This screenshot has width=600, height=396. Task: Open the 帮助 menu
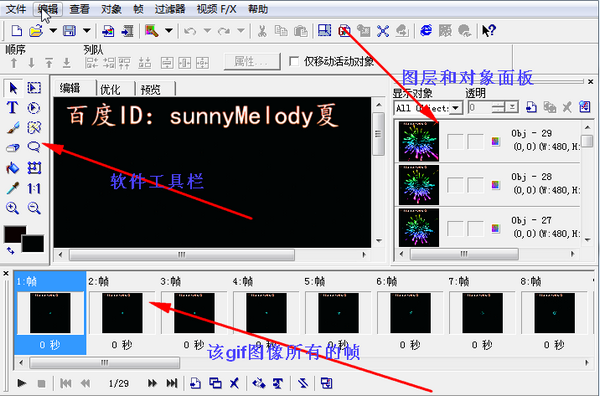(x=258, y=9)
